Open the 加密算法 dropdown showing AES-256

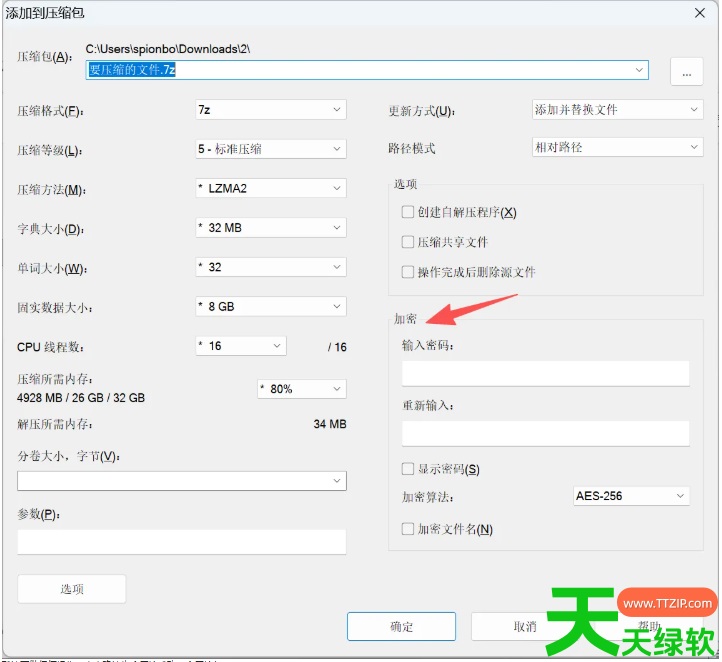point(631,496)
